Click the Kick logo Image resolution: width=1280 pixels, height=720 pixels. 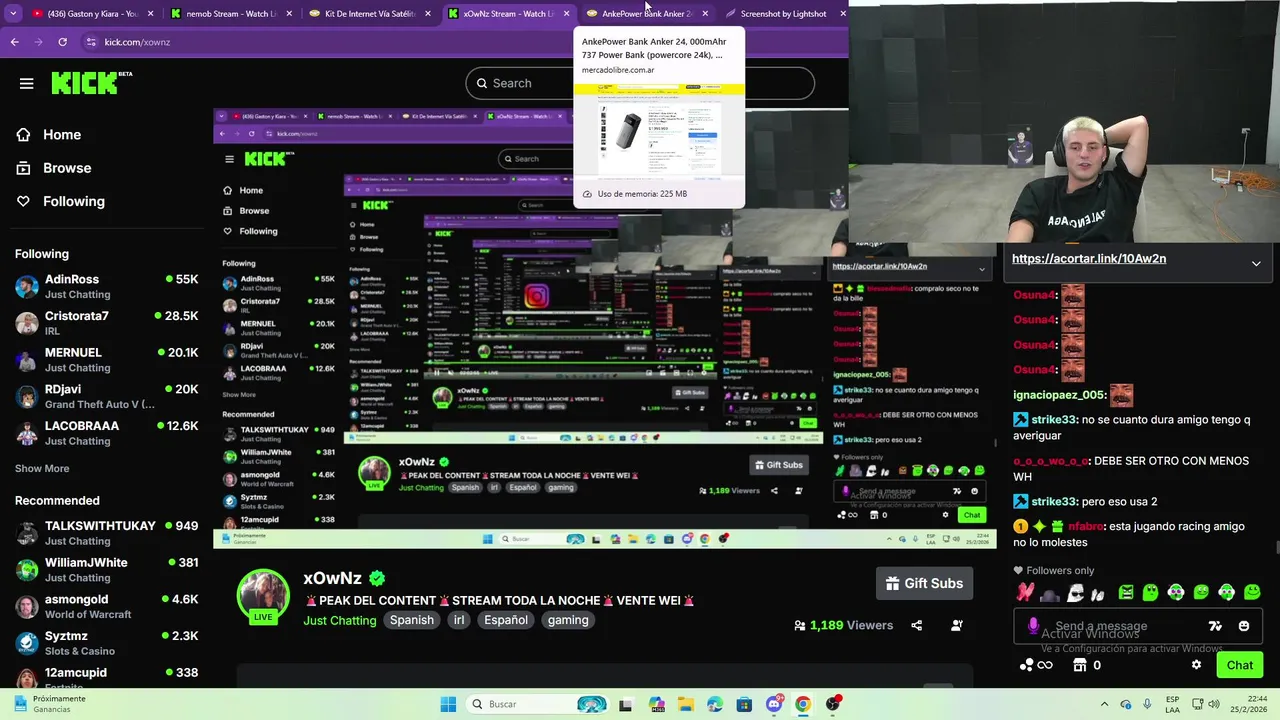tap(91, 83)
